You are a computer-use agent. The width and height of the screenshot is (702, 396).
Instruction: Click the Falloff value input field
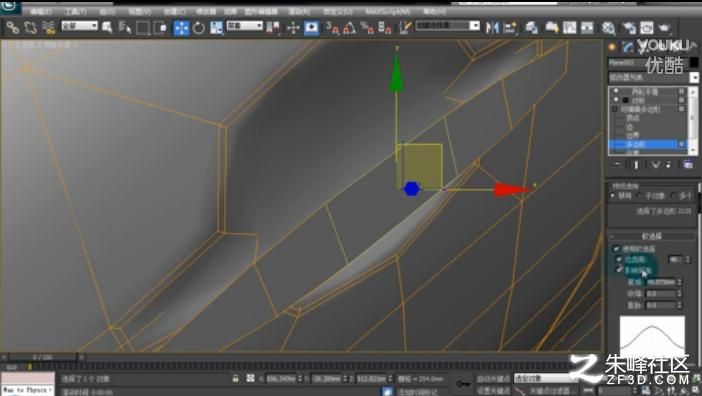coord(661,282)
